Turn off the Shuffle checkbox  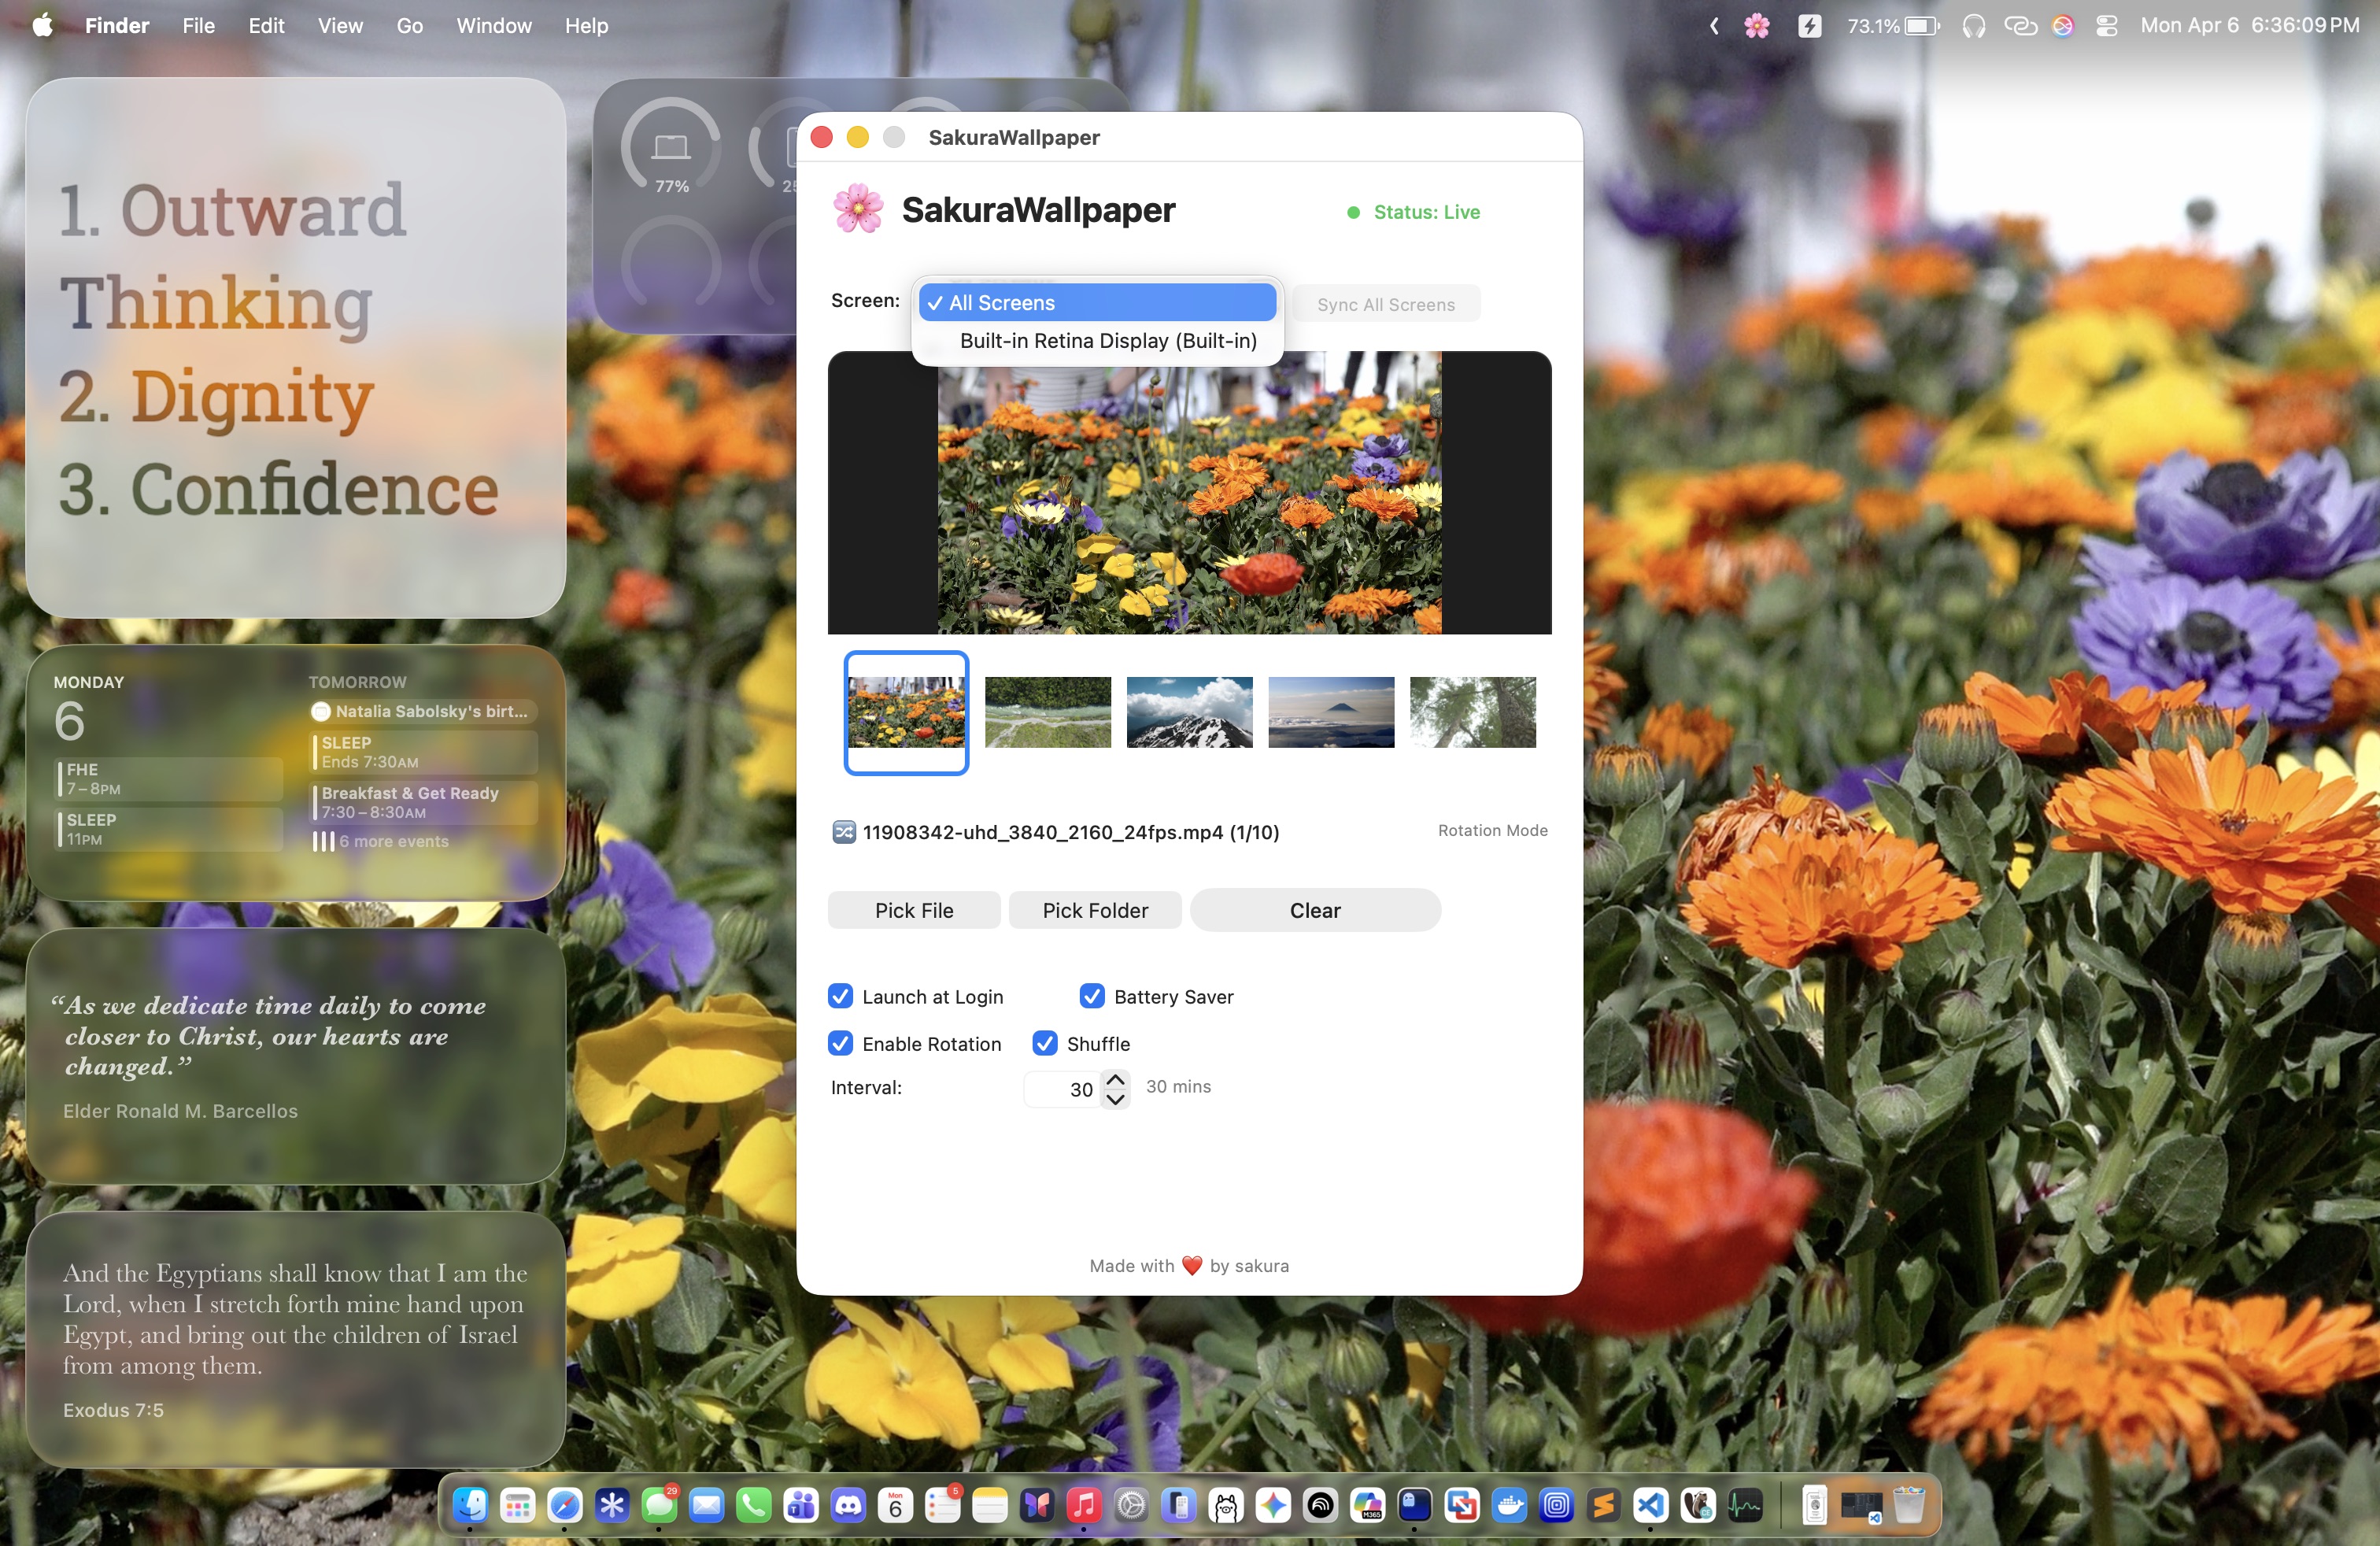[x=1044, y=1043]
